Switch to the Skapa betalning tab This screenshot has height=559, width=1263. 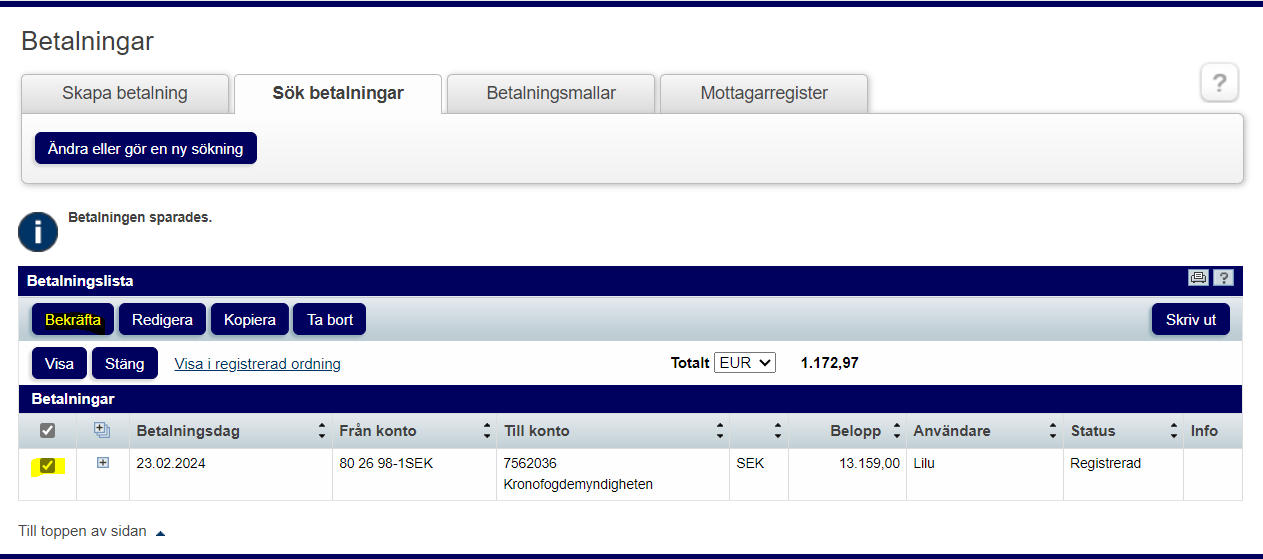(x=125, y=93)
